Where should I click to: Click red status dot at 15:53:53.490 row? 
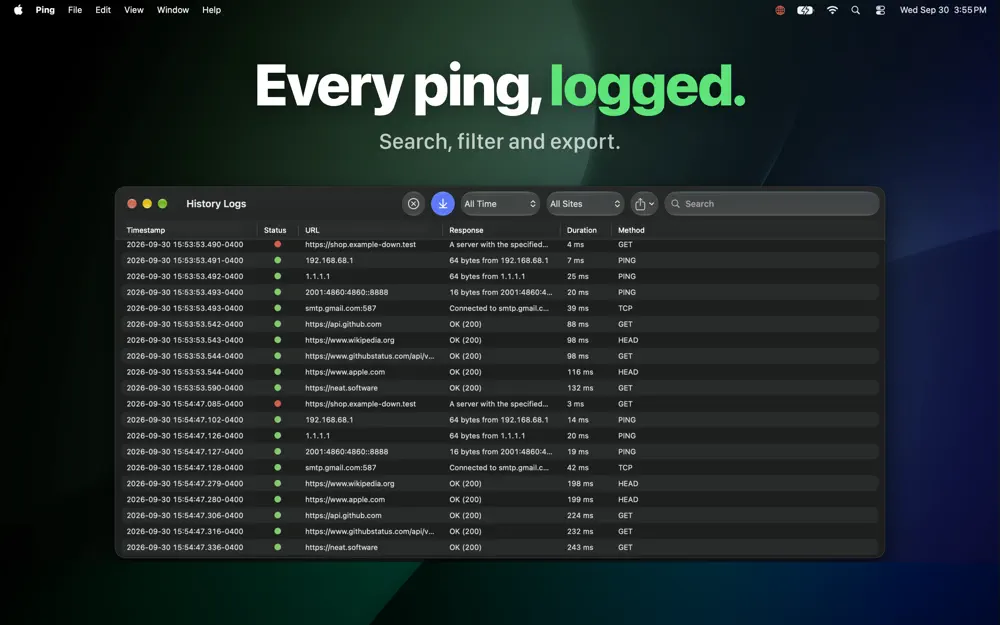pyautogui.click(x=277, y=244)
